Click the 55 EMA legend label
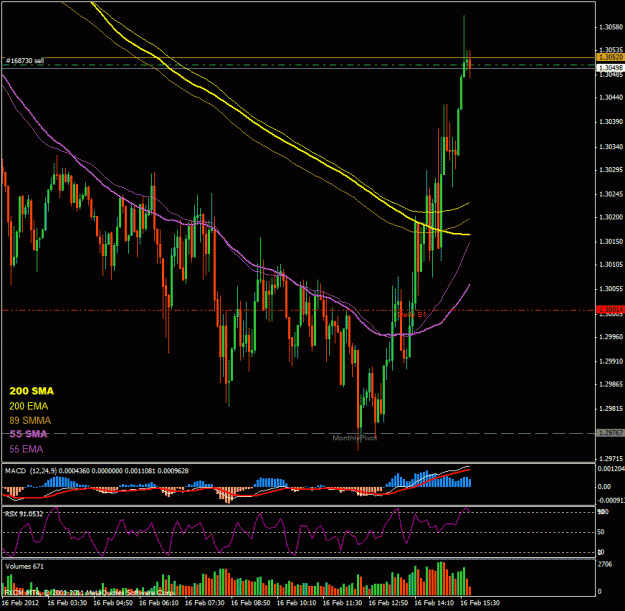 point(26,449)
